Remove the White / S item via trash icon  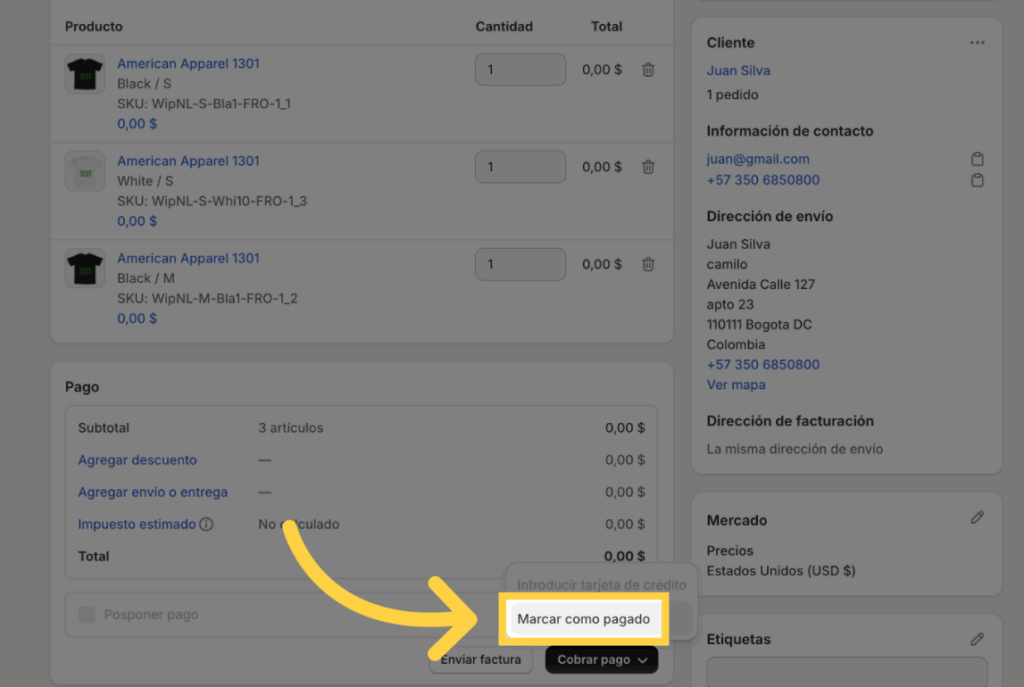pos(648,167)
